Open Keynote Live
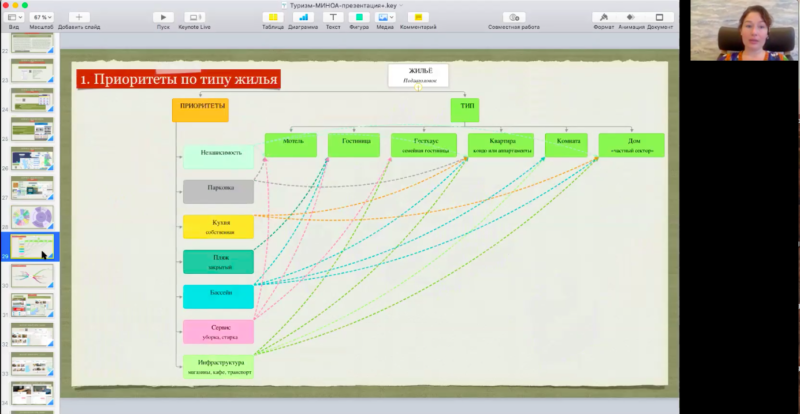This screenshot has width=800, height=414. click(194, 17)
